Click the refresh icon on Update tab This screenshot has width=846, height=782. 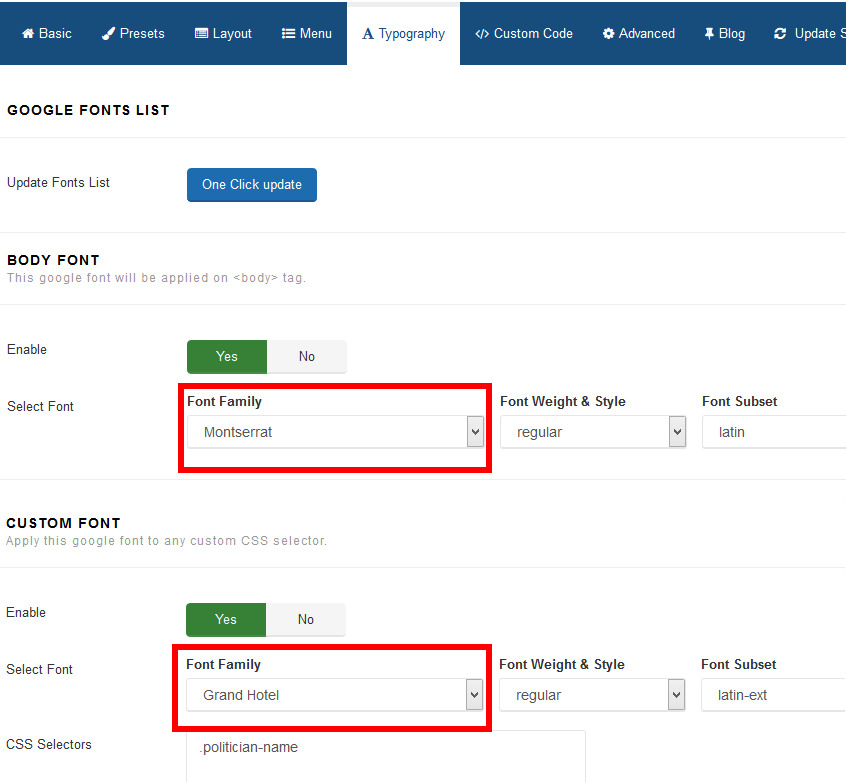pos(780,33)
